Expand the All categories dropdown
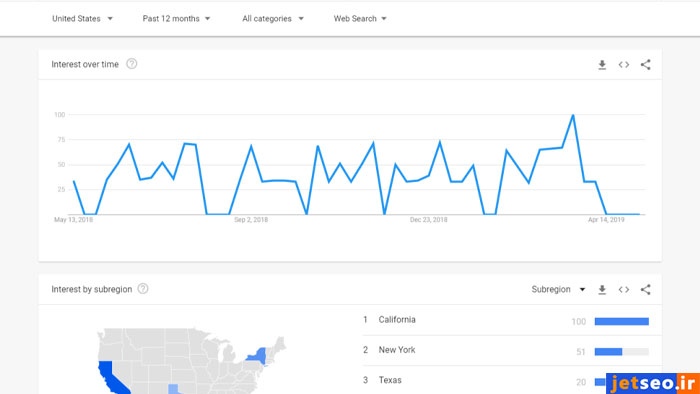The width and height of the screenshot is (700, 394). [273, 19]
